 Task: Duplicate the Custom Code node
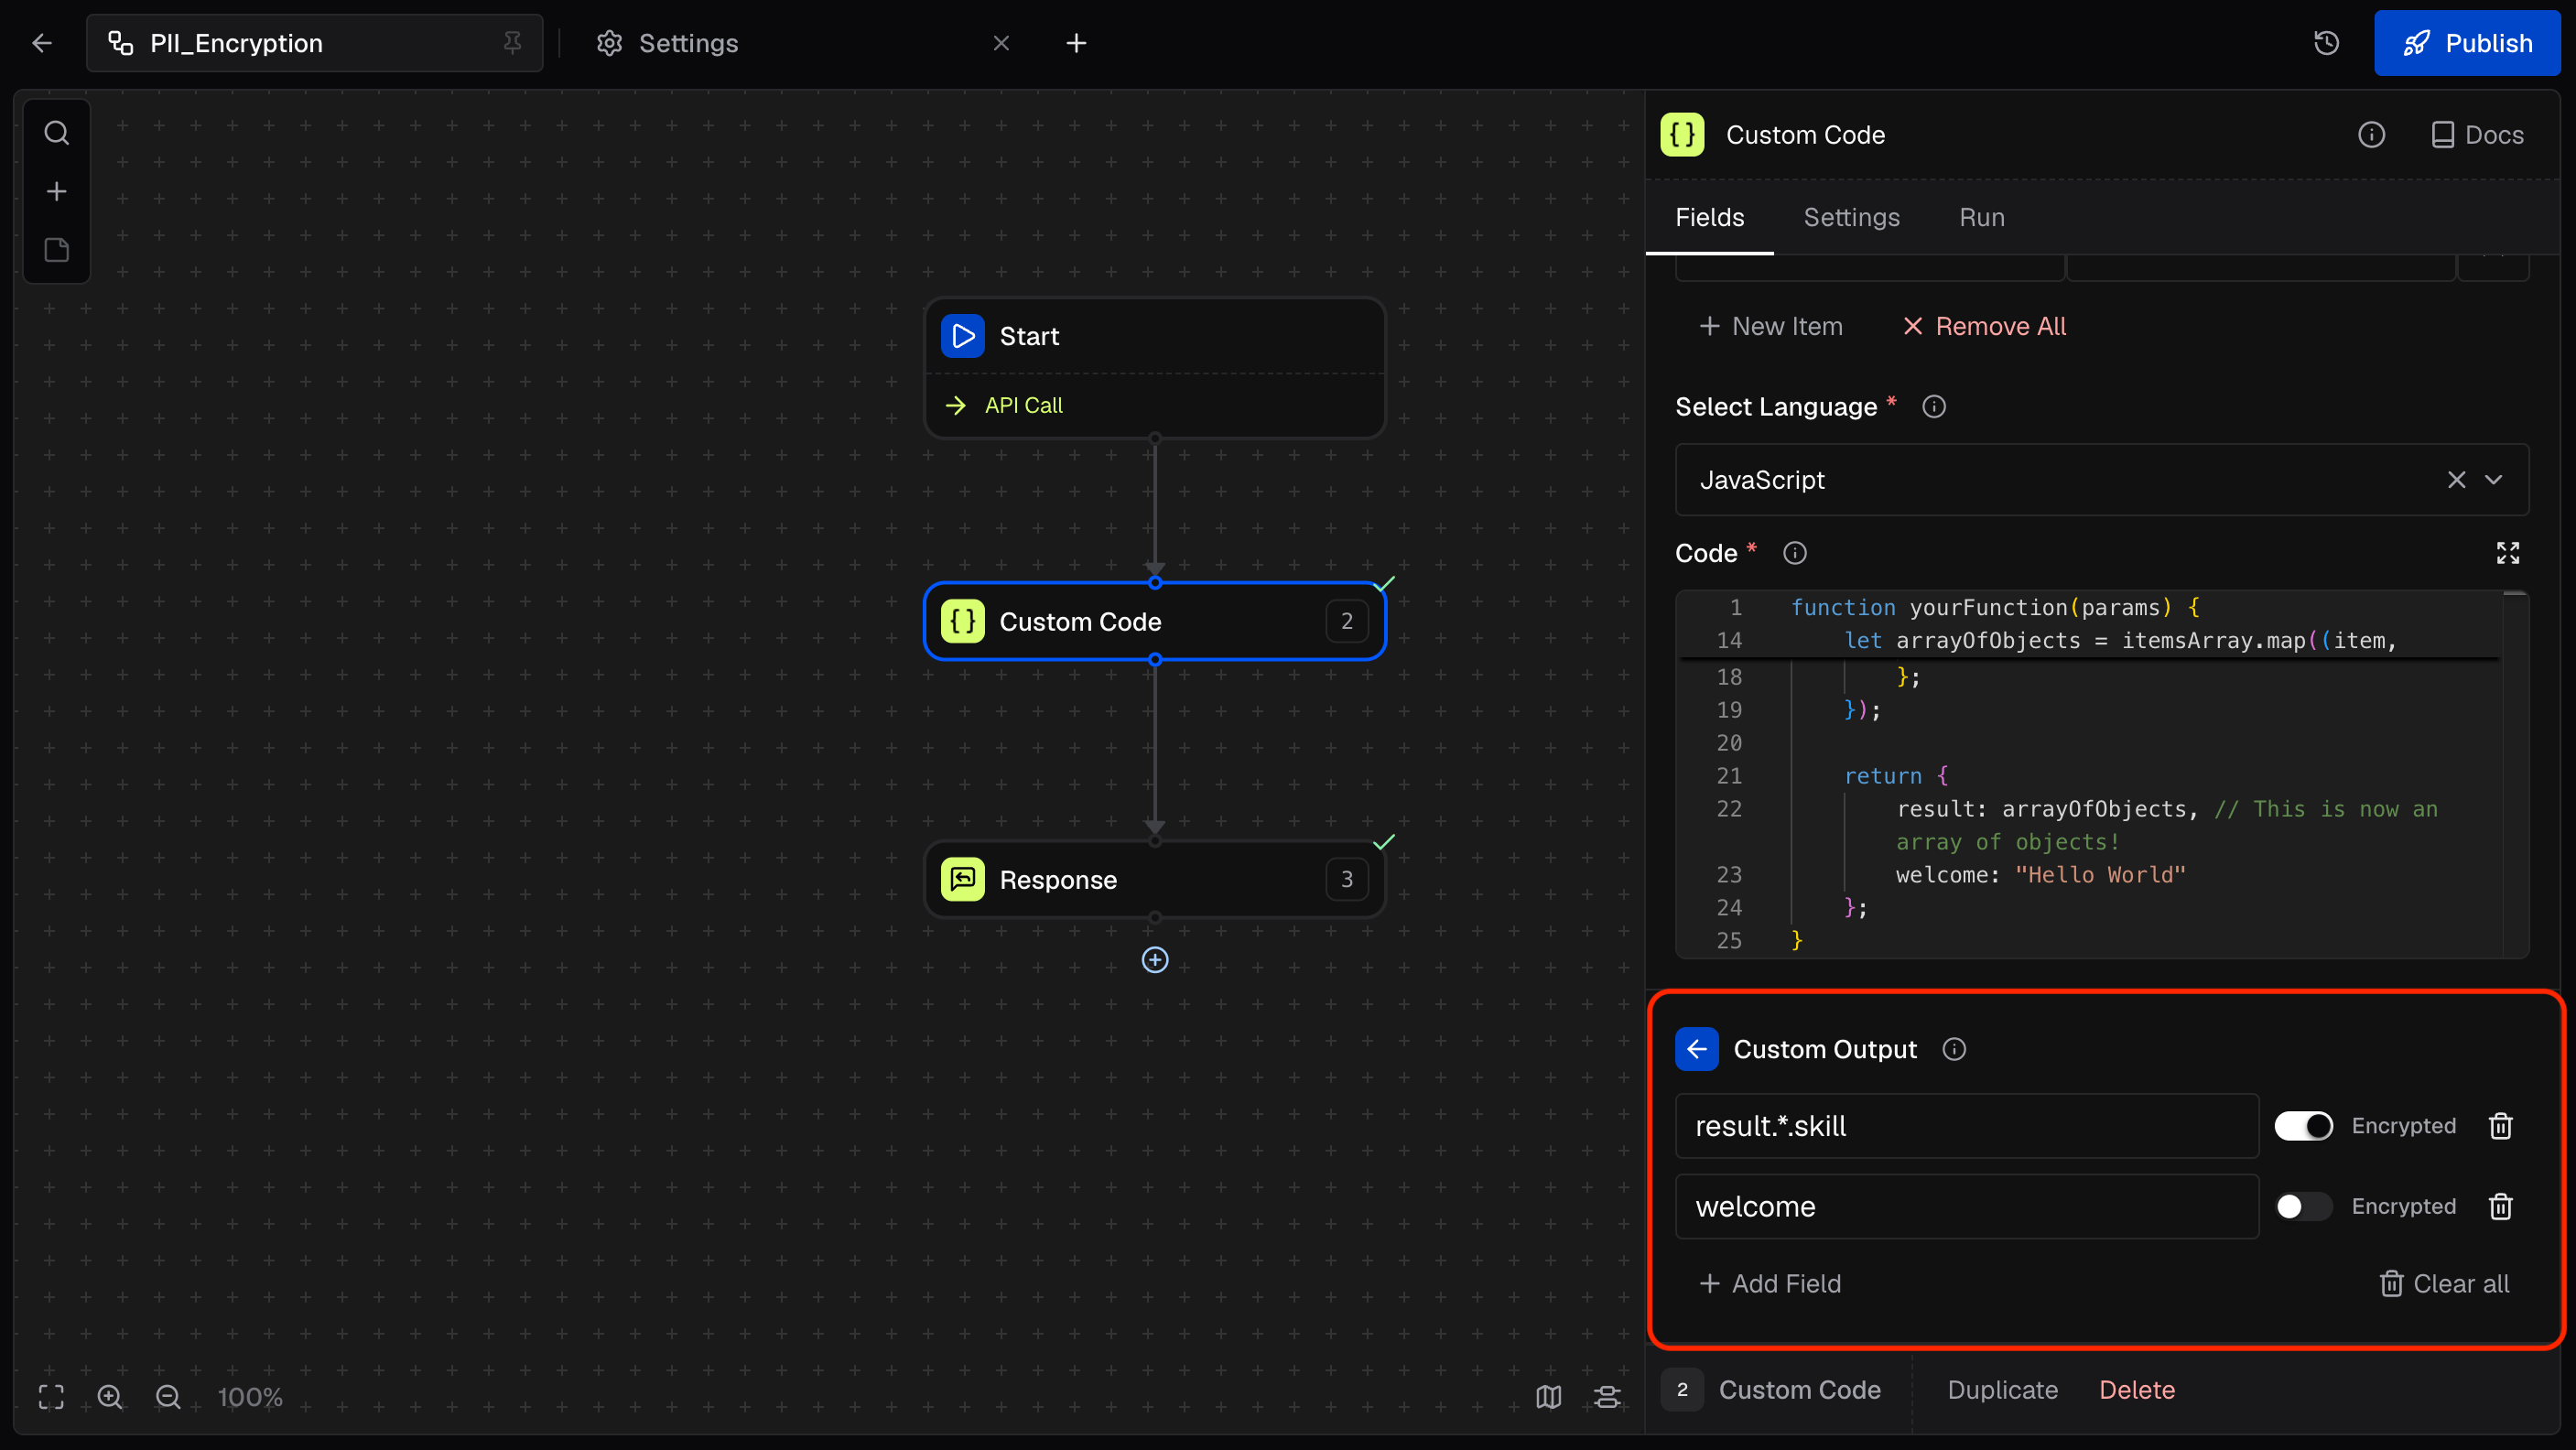tap(2002, 1390)
